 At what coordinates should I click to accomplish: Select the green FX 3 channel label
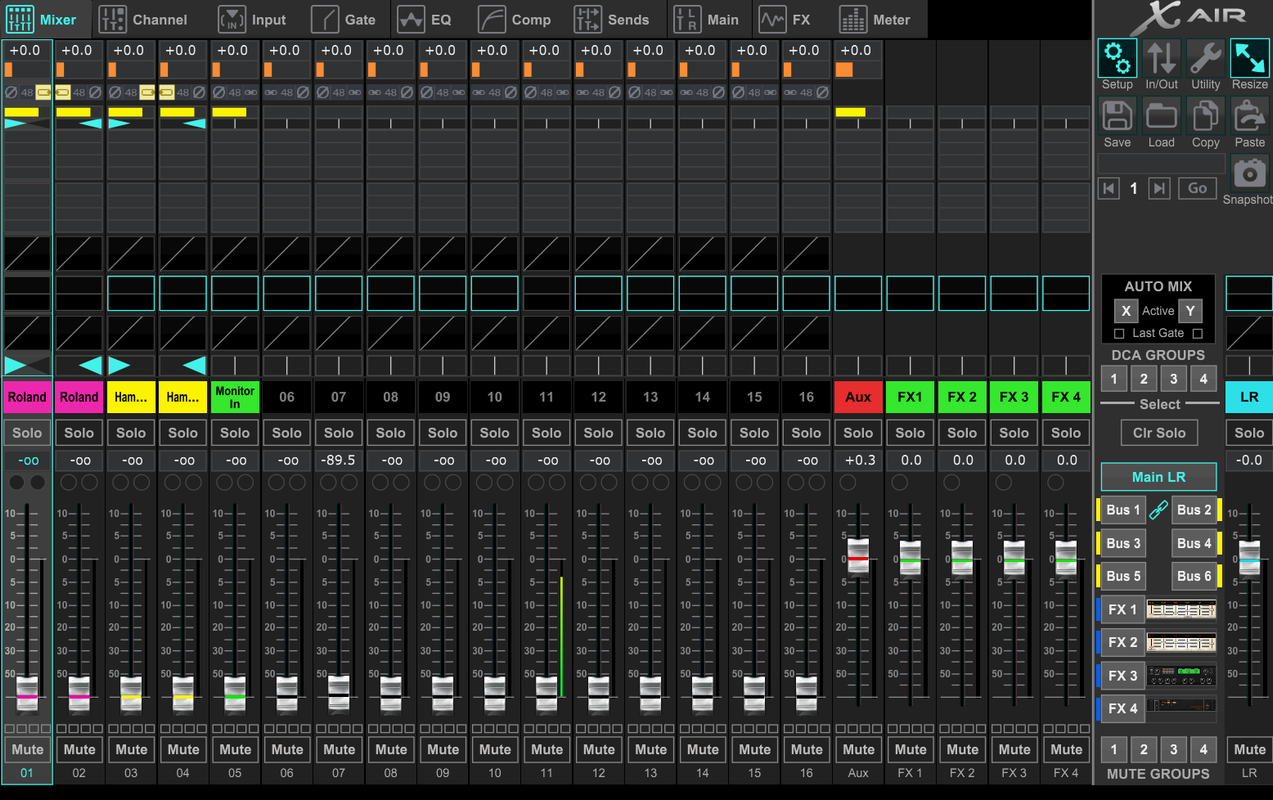(1014, 397)
